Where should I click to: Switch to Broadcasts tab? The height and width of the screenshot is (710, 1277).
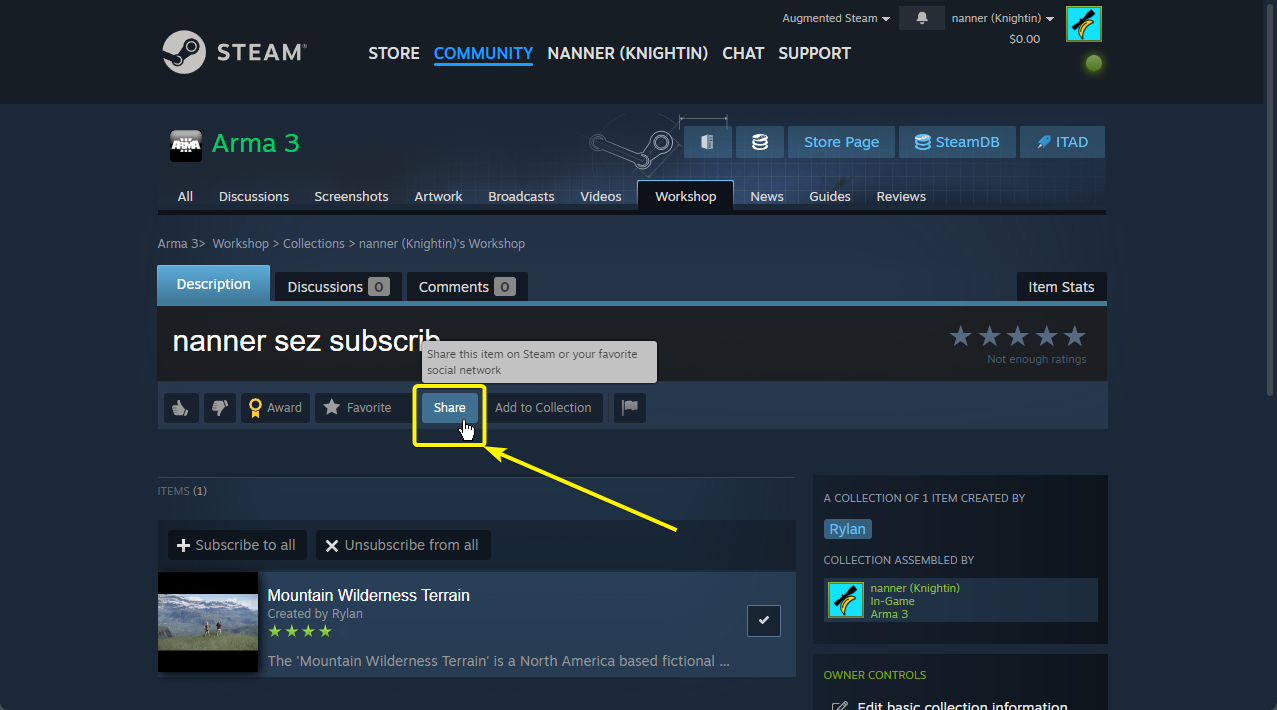pyautogui.click(x=521, y=196)
